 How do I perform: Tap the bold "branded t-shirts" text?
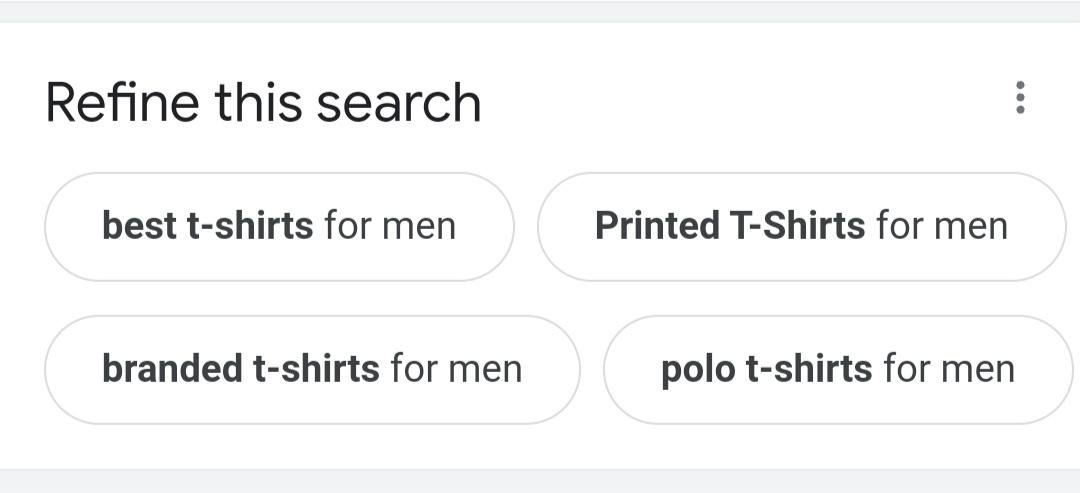pos(241,369)
